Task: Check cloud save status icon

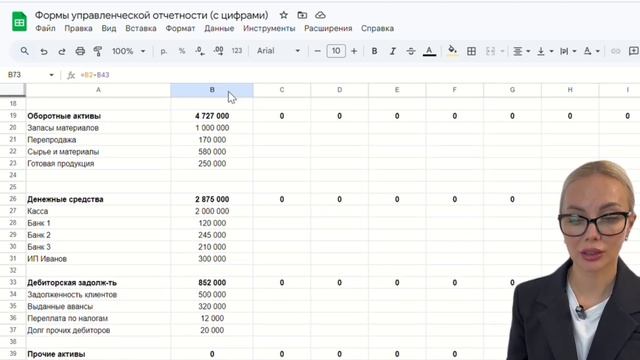Action: [x=320, y=15]
